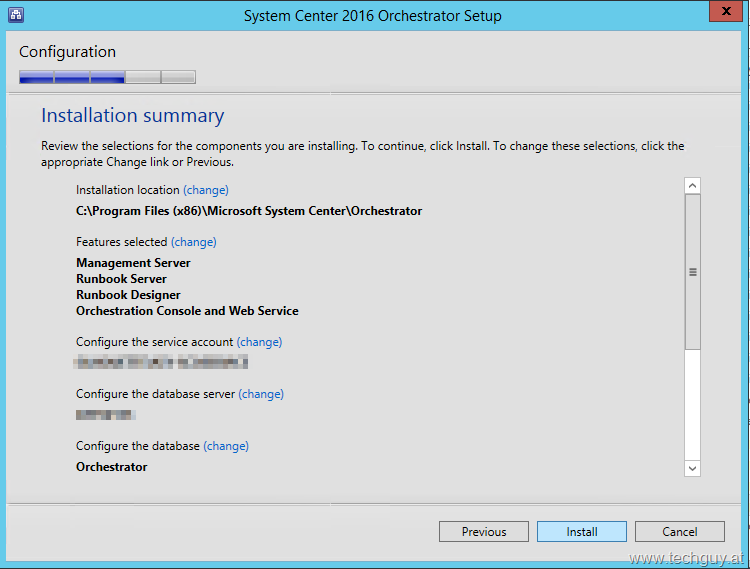Click the Configuration progress bar
This screenshot has height=569, width=750.
tap(107, 77)
